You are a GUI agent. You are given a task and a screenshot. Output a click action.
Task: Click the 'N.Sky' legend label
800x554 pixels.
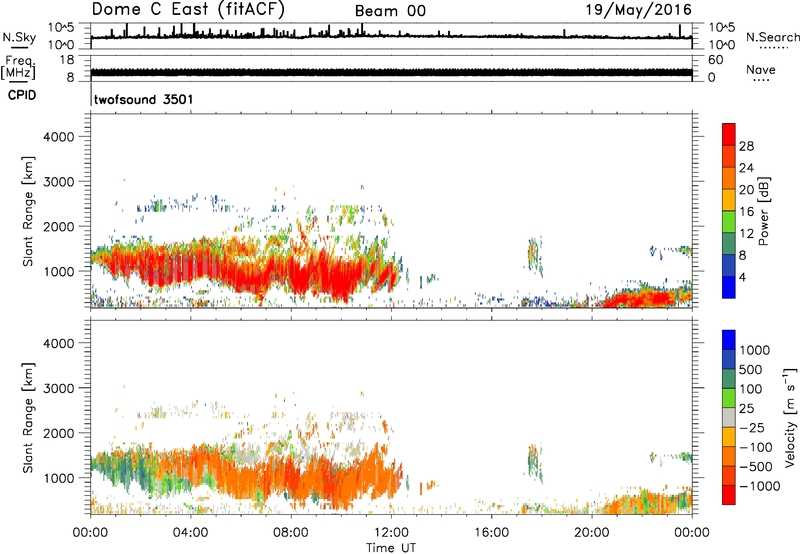(19, 37)
